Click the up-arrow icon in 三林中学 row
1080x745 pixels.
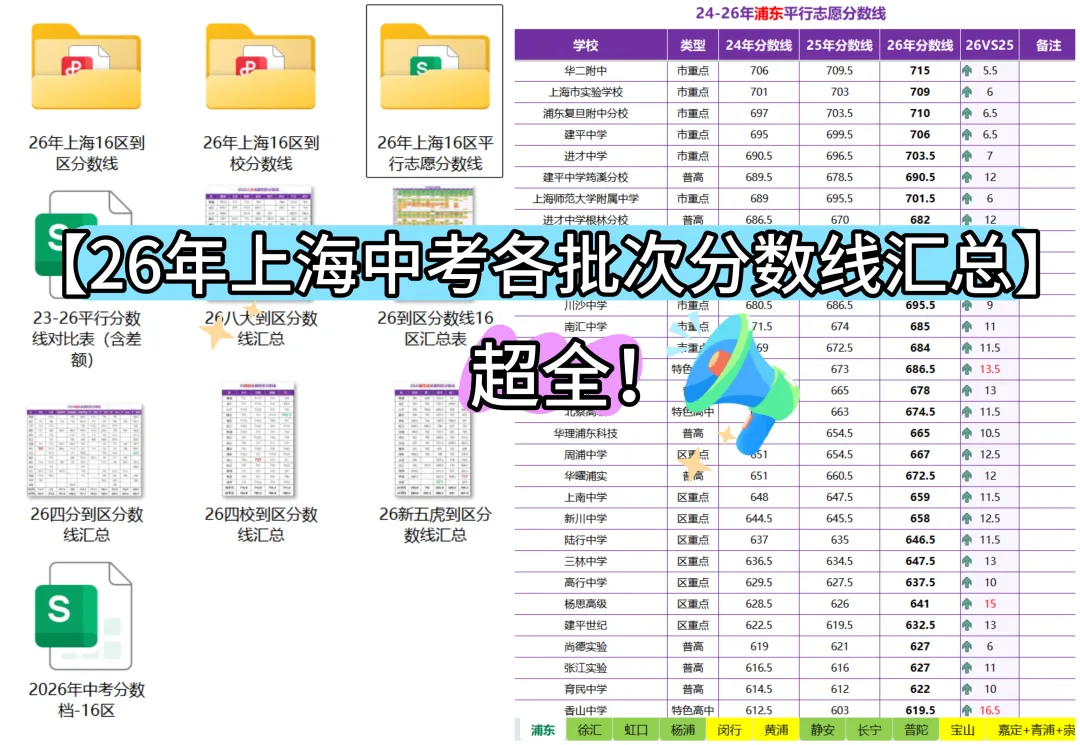(x=967, y=561)
